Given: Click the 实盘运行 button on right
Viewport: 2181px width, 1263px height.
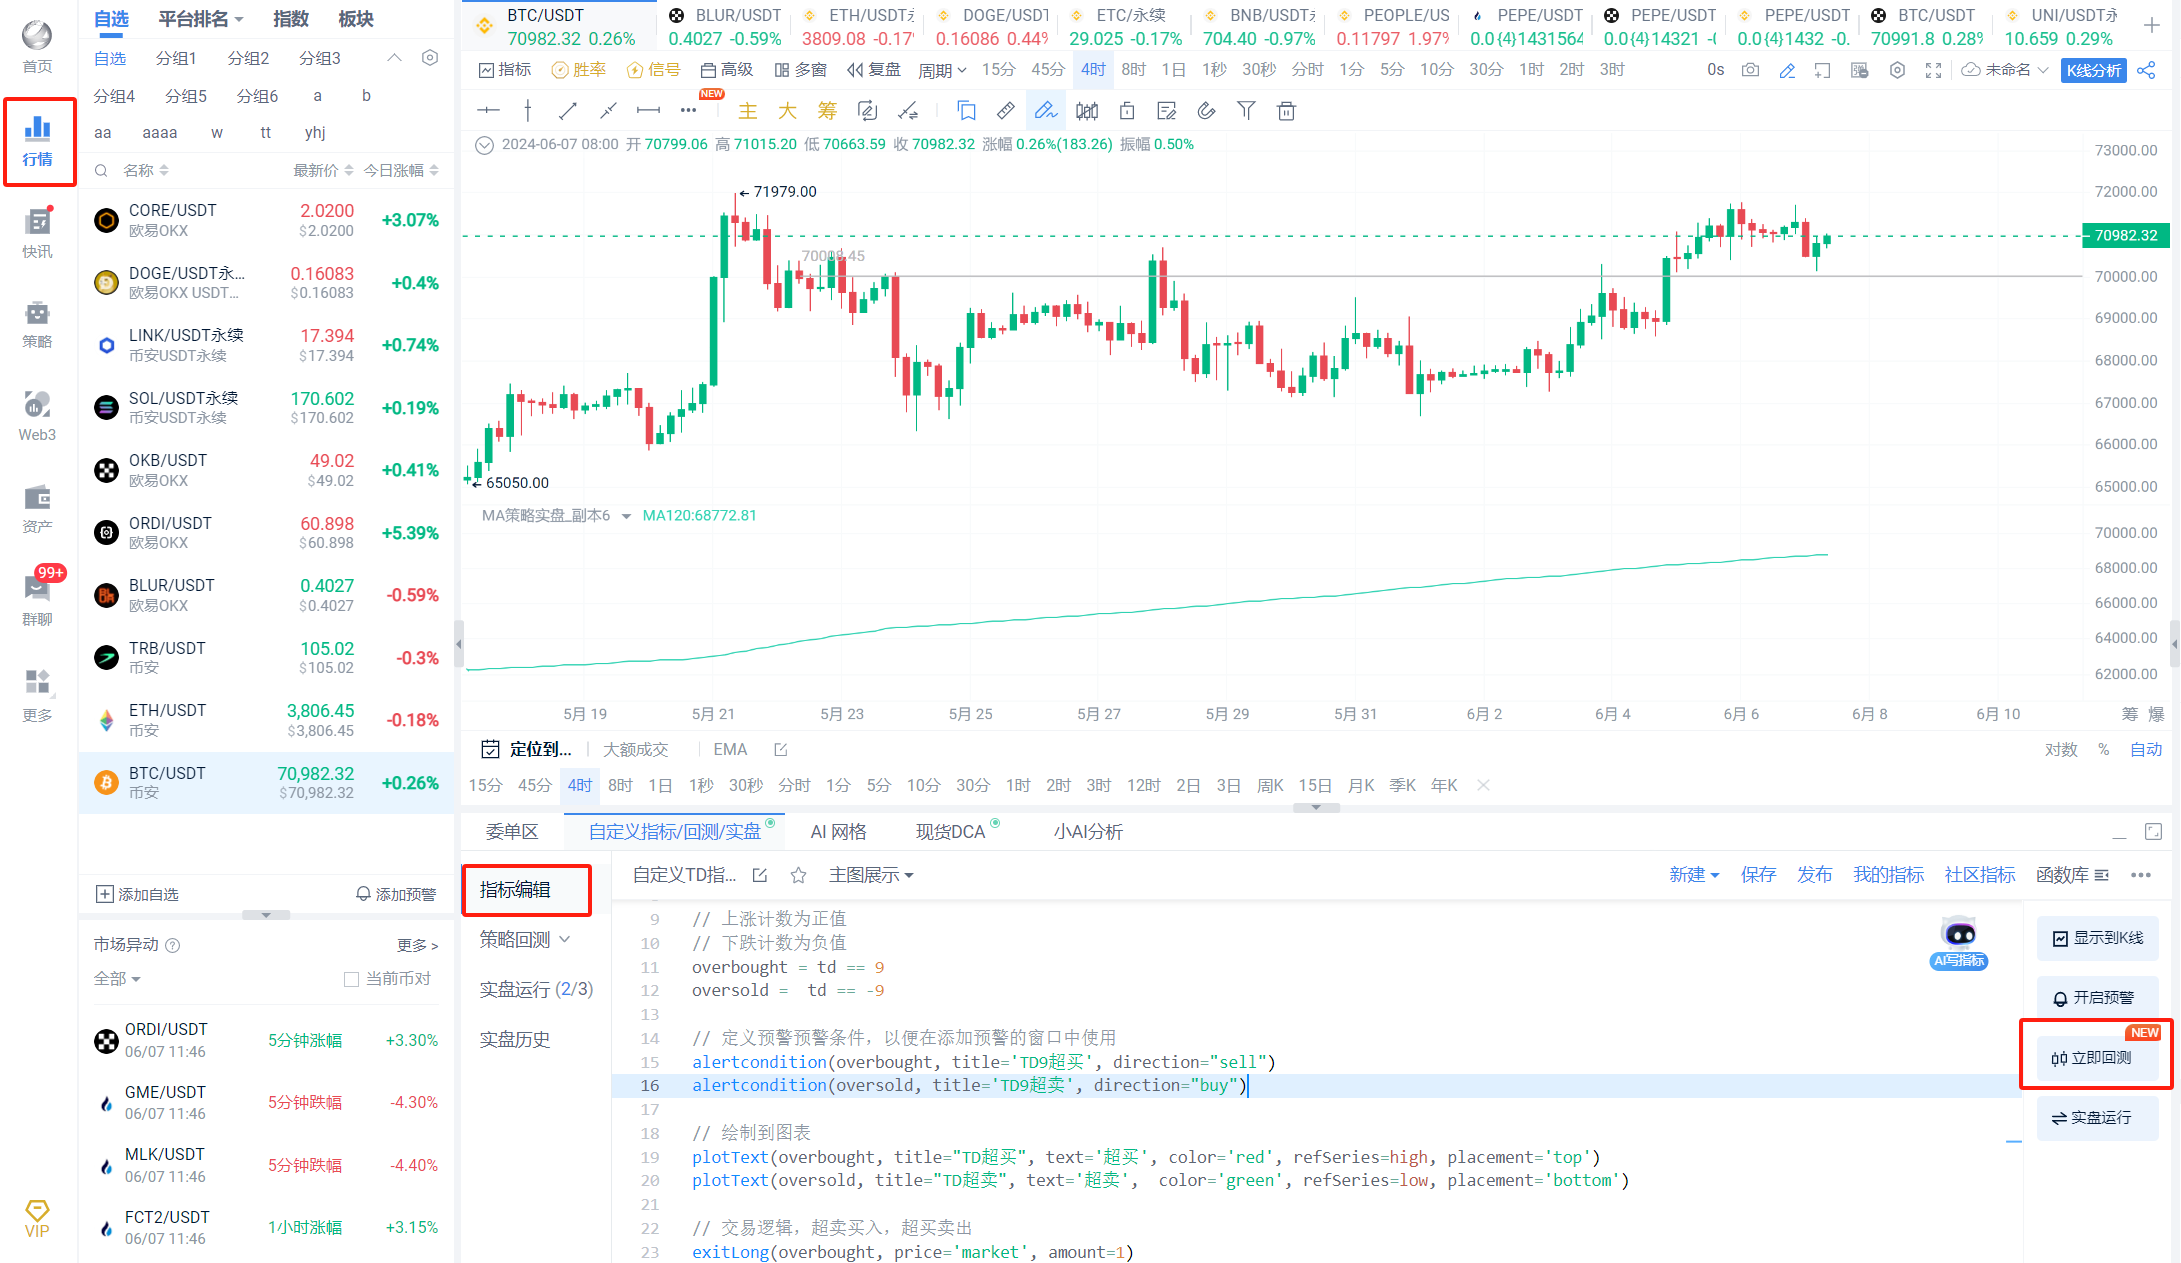Looking at the screenshot, I should (2098, 1118).
